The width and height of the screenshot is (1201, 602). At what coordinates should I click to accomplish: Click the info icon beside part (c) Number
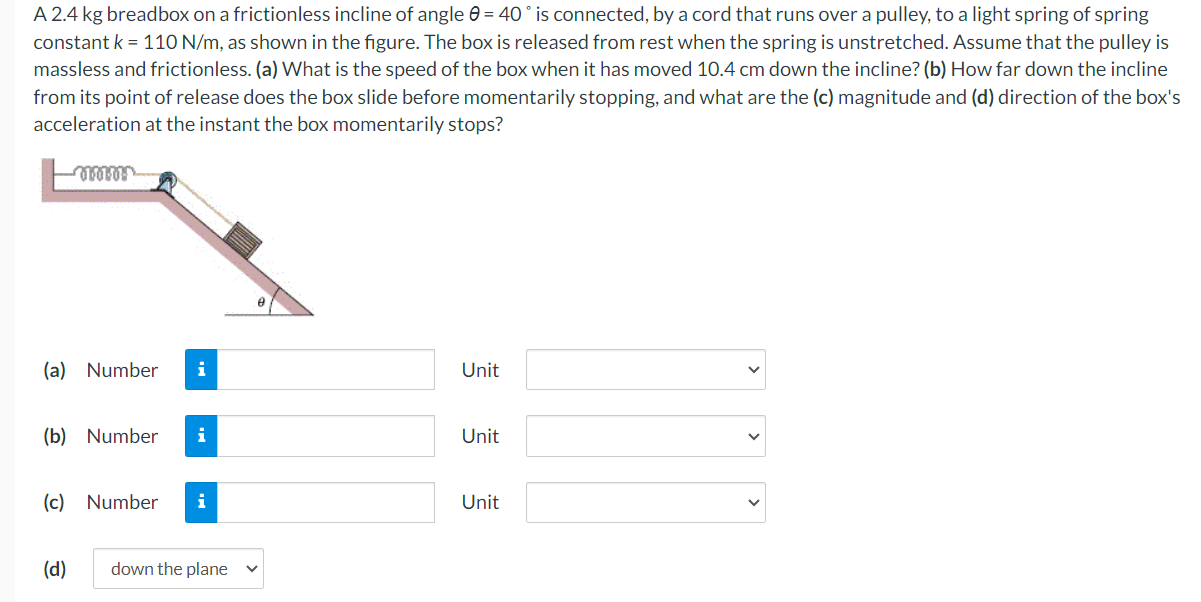click(201, 502)
